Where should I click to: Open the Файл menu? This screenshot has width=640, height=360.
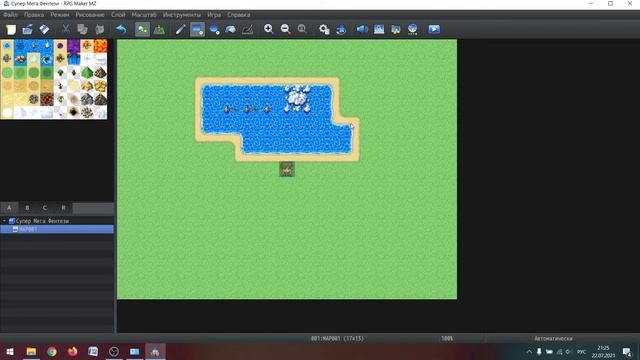pyautogui.click(x=10, y=15)
